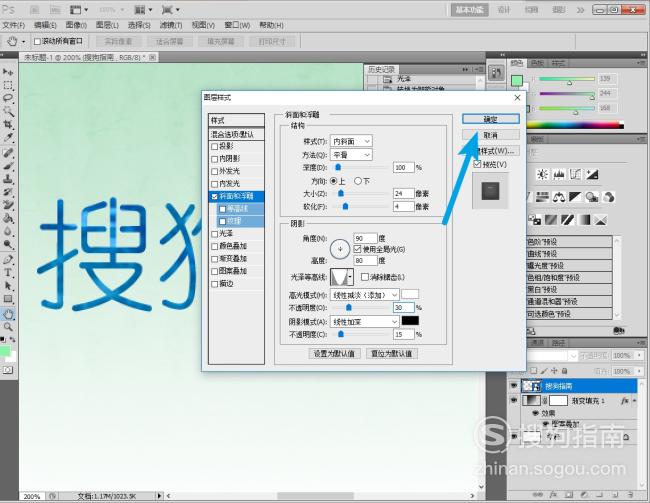
Task: Select the Paint Bucket tool
Action: point(8,218)
